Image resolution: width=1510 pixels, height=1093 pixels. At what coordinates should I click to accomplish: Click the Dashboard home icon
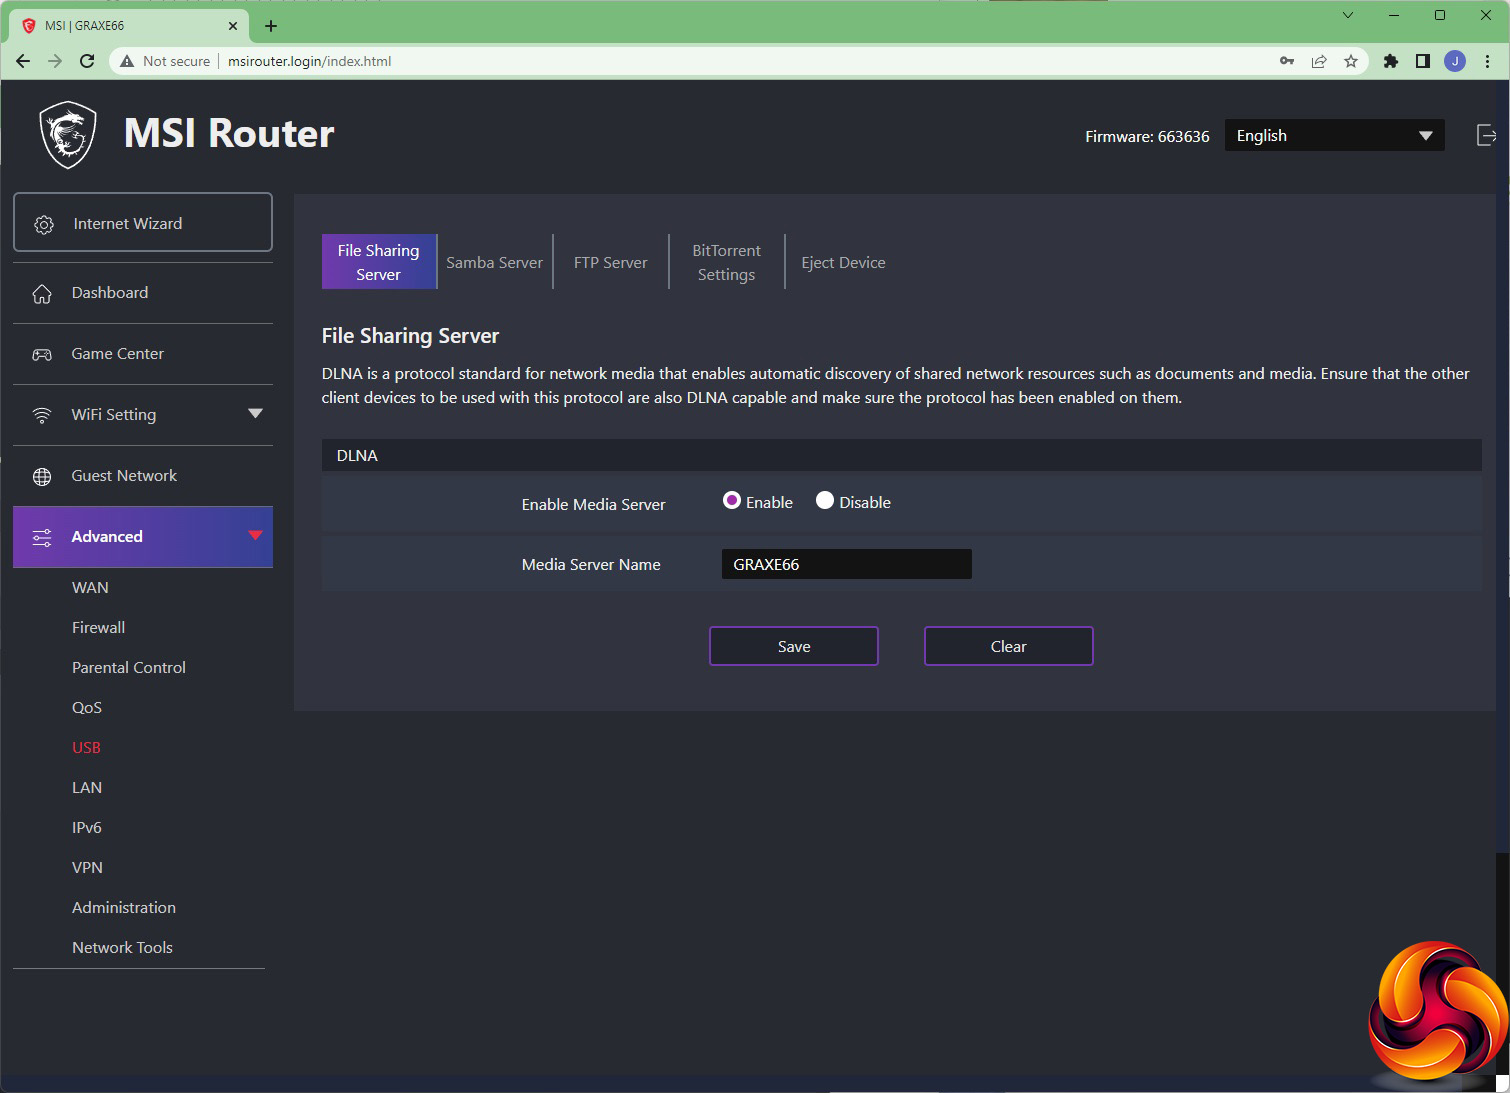coord(42,293)
